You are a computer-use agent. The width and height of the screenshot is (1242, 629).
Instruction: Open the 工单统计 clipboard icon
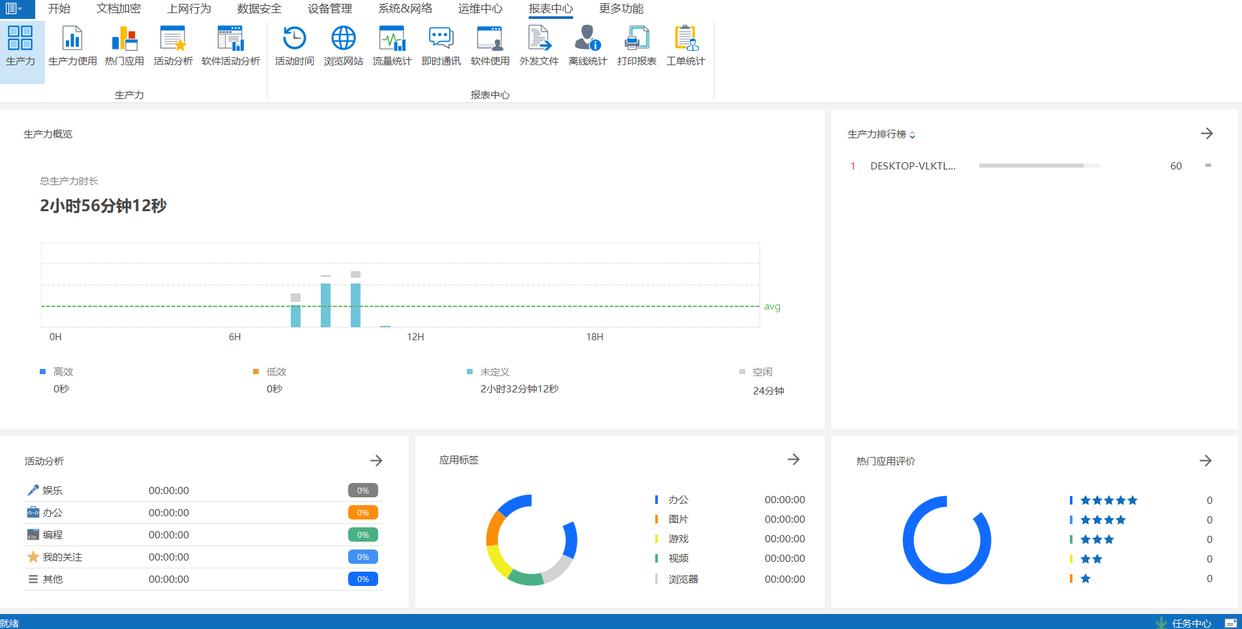686,46
